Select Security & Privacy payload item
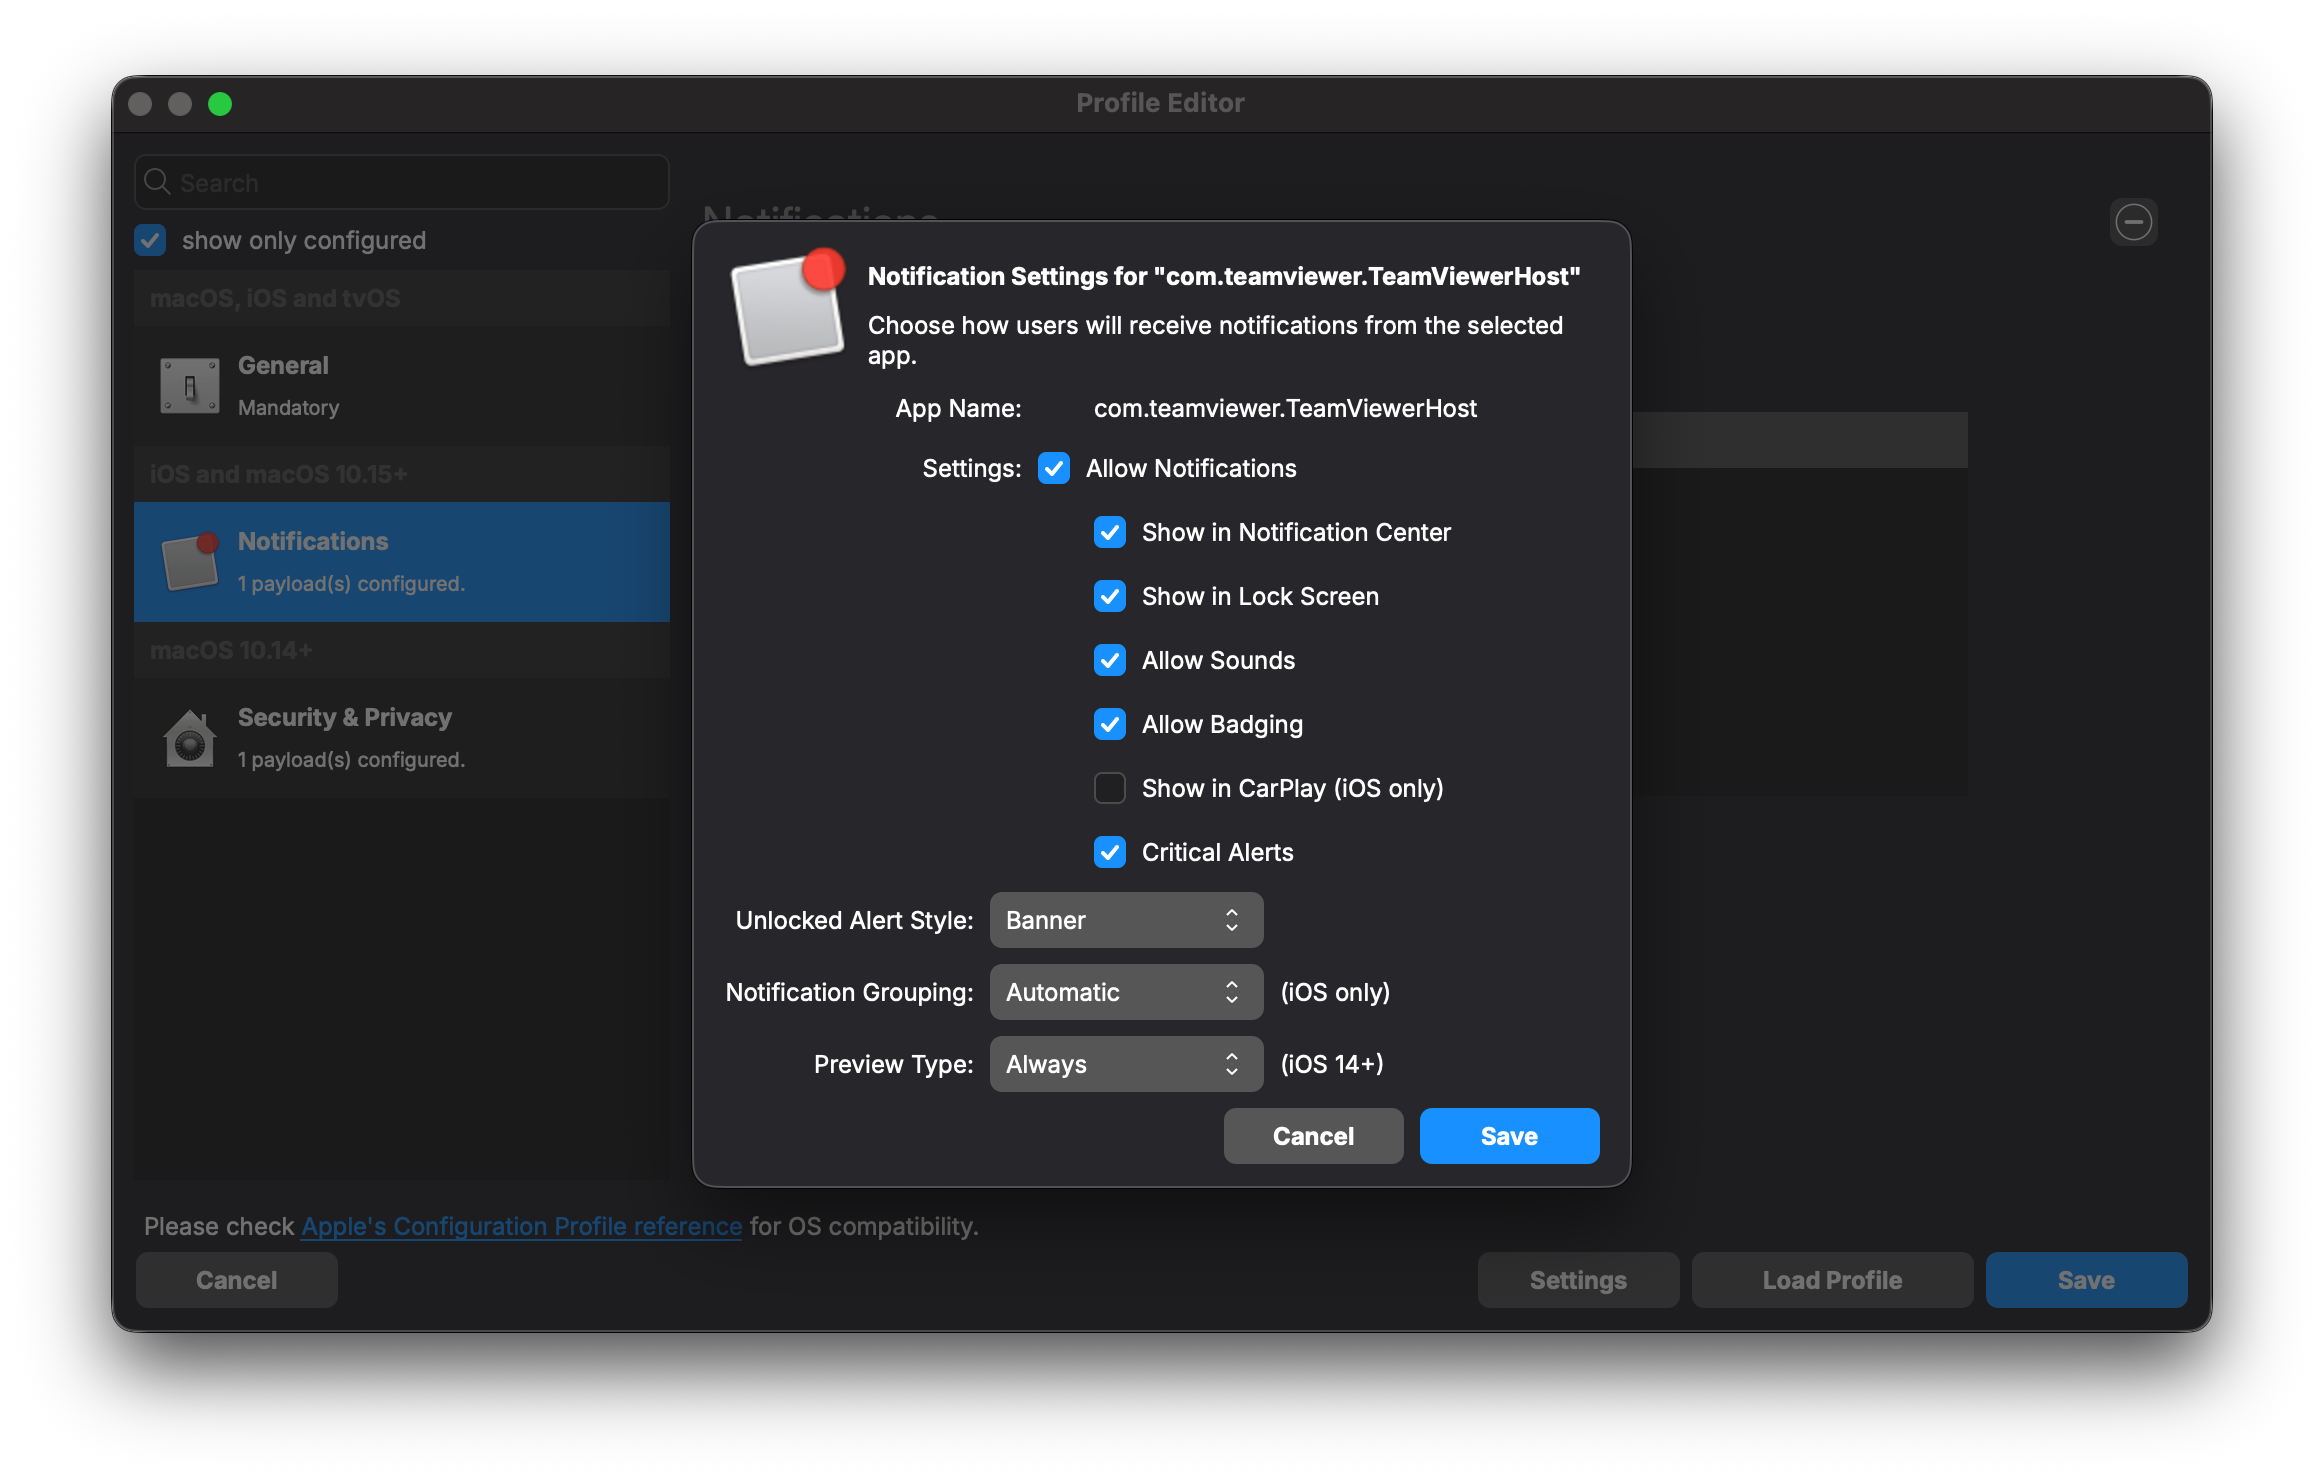This screenshot has width=2324, height=1480. [401, 738]
